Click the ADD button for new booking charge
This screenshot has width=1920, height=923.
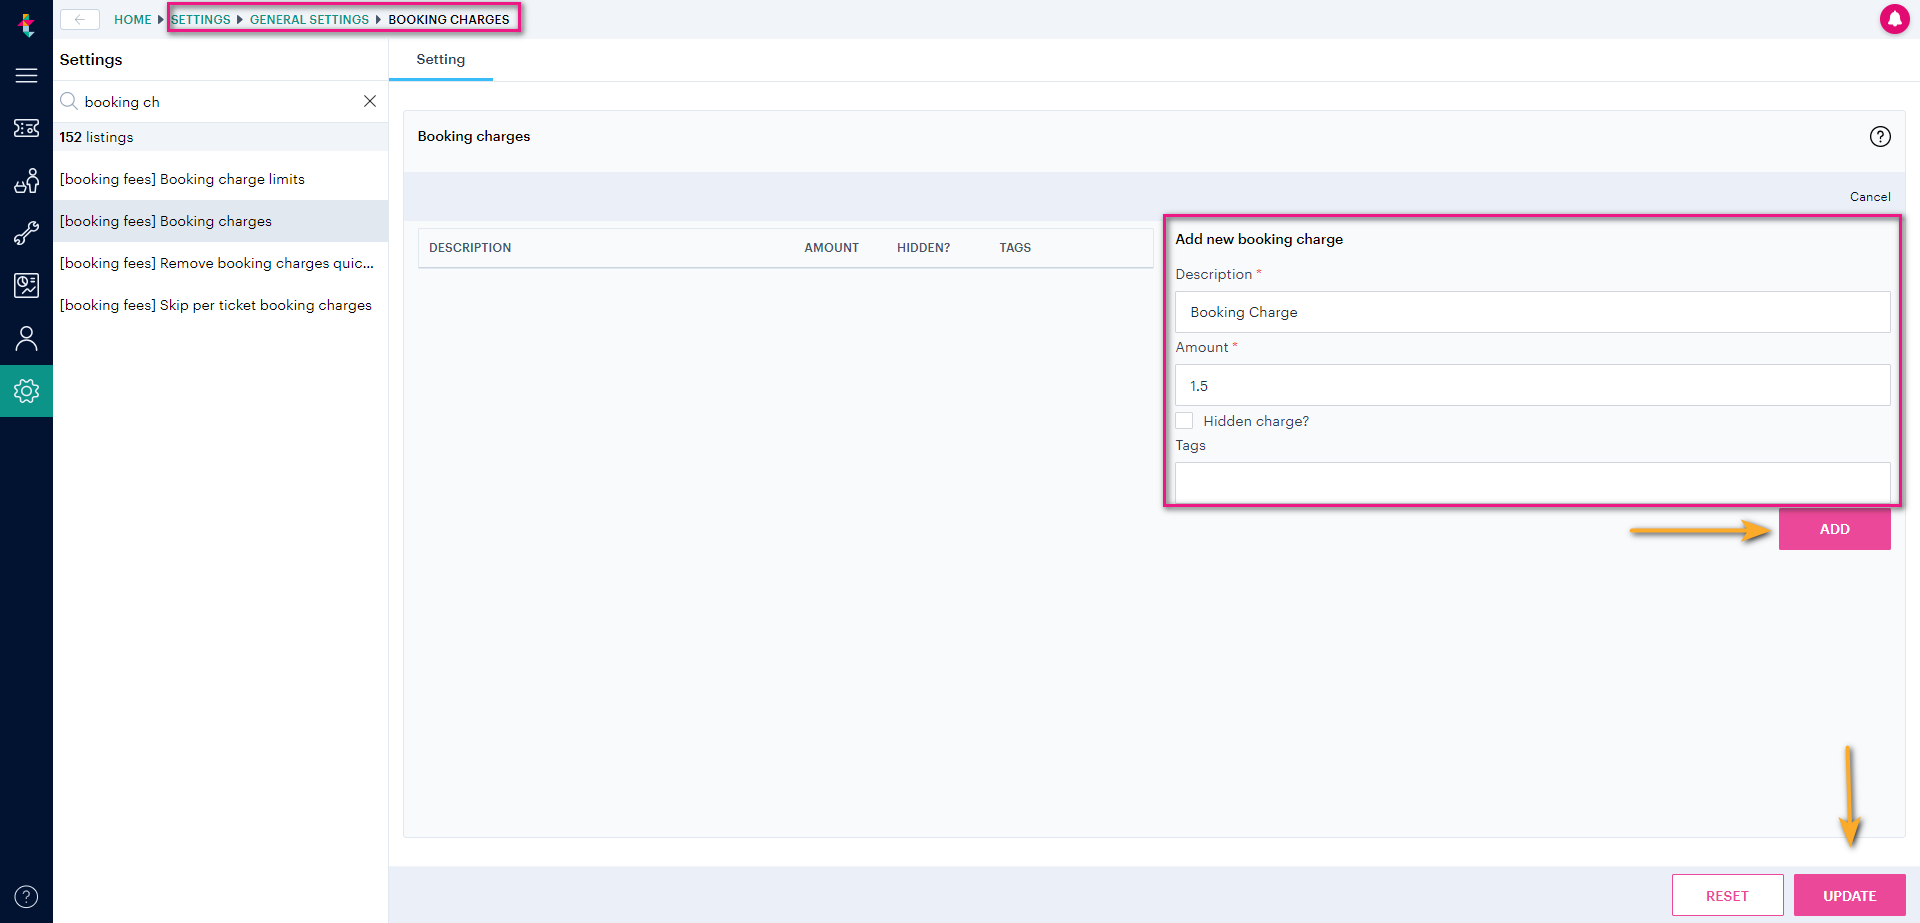[1834, 529]
